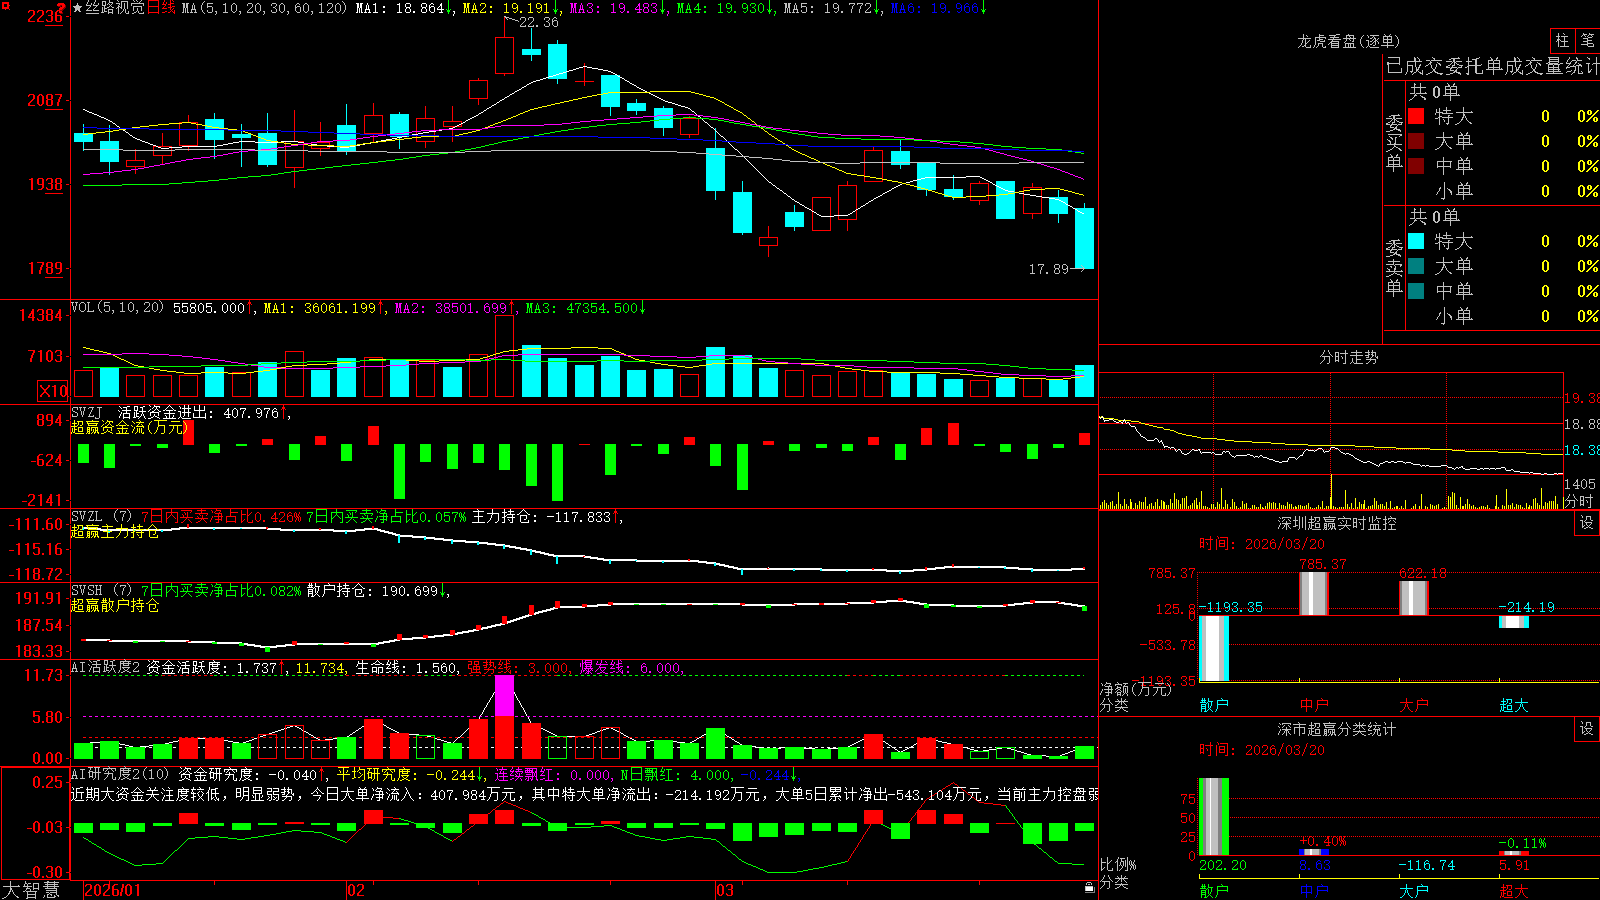Click the red 特大 swatch under 委买单
This screenshot has width=1600, height=900.
point(1416,116)
